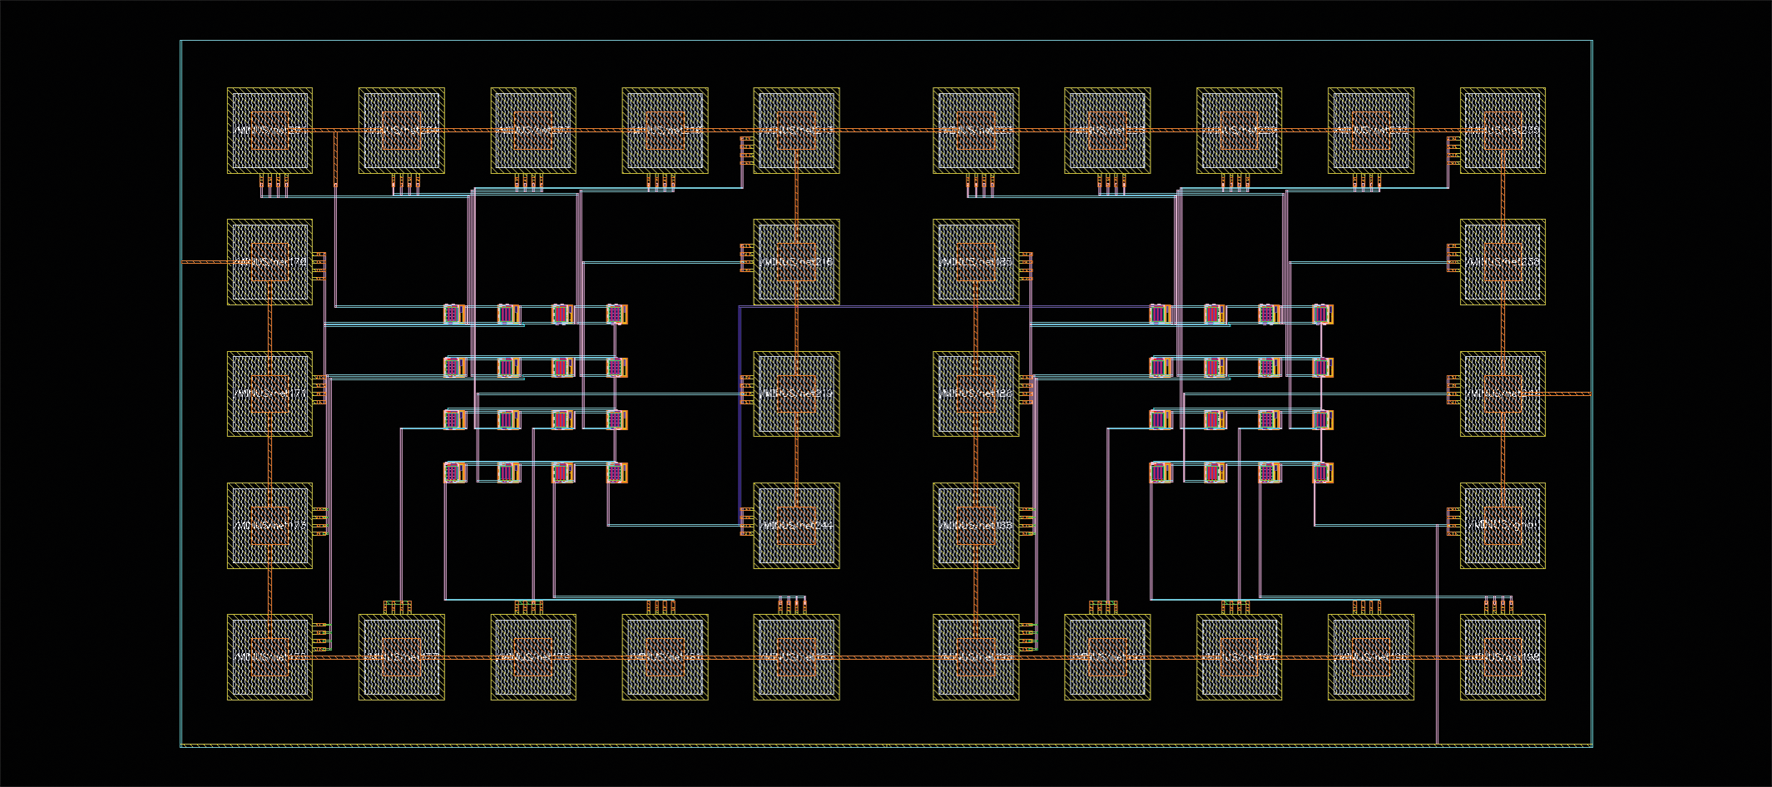The width and height of the screenshot is (1772, 787).
Task: Click the pink vertical wire reaching bottom rail
Action: tap(1437, 650)
